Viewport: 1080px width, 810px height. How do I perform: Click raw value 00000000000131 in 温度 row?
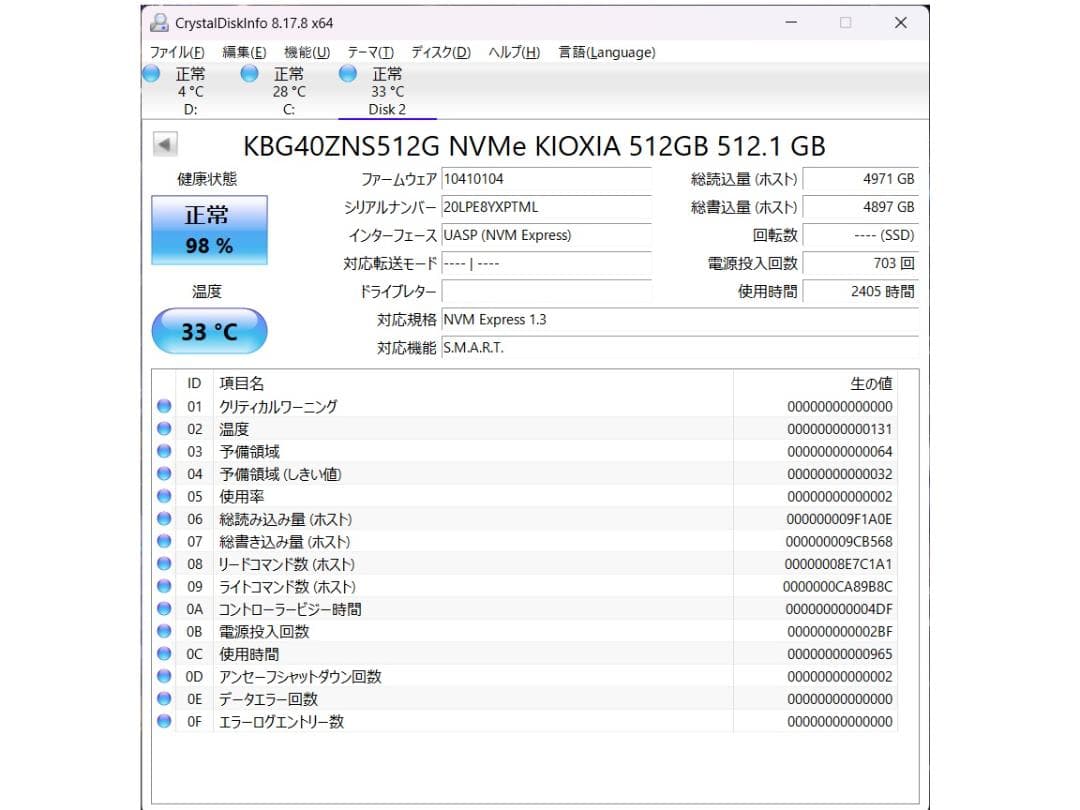(840, 429)
